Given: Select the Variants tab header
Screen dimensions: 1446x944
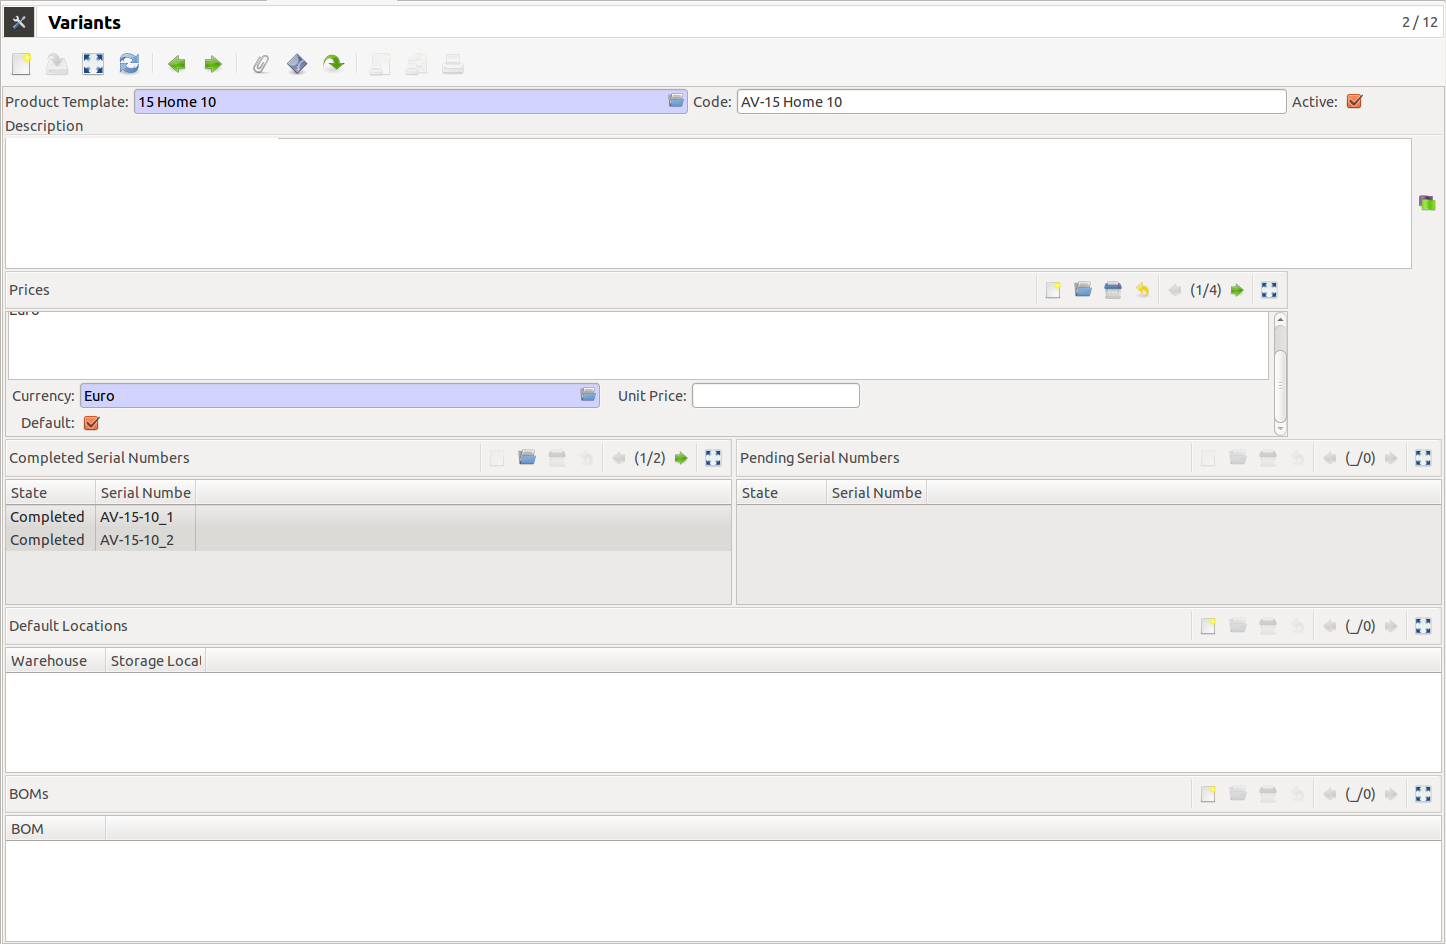Looking at the screenshot, I should (84, 21).
